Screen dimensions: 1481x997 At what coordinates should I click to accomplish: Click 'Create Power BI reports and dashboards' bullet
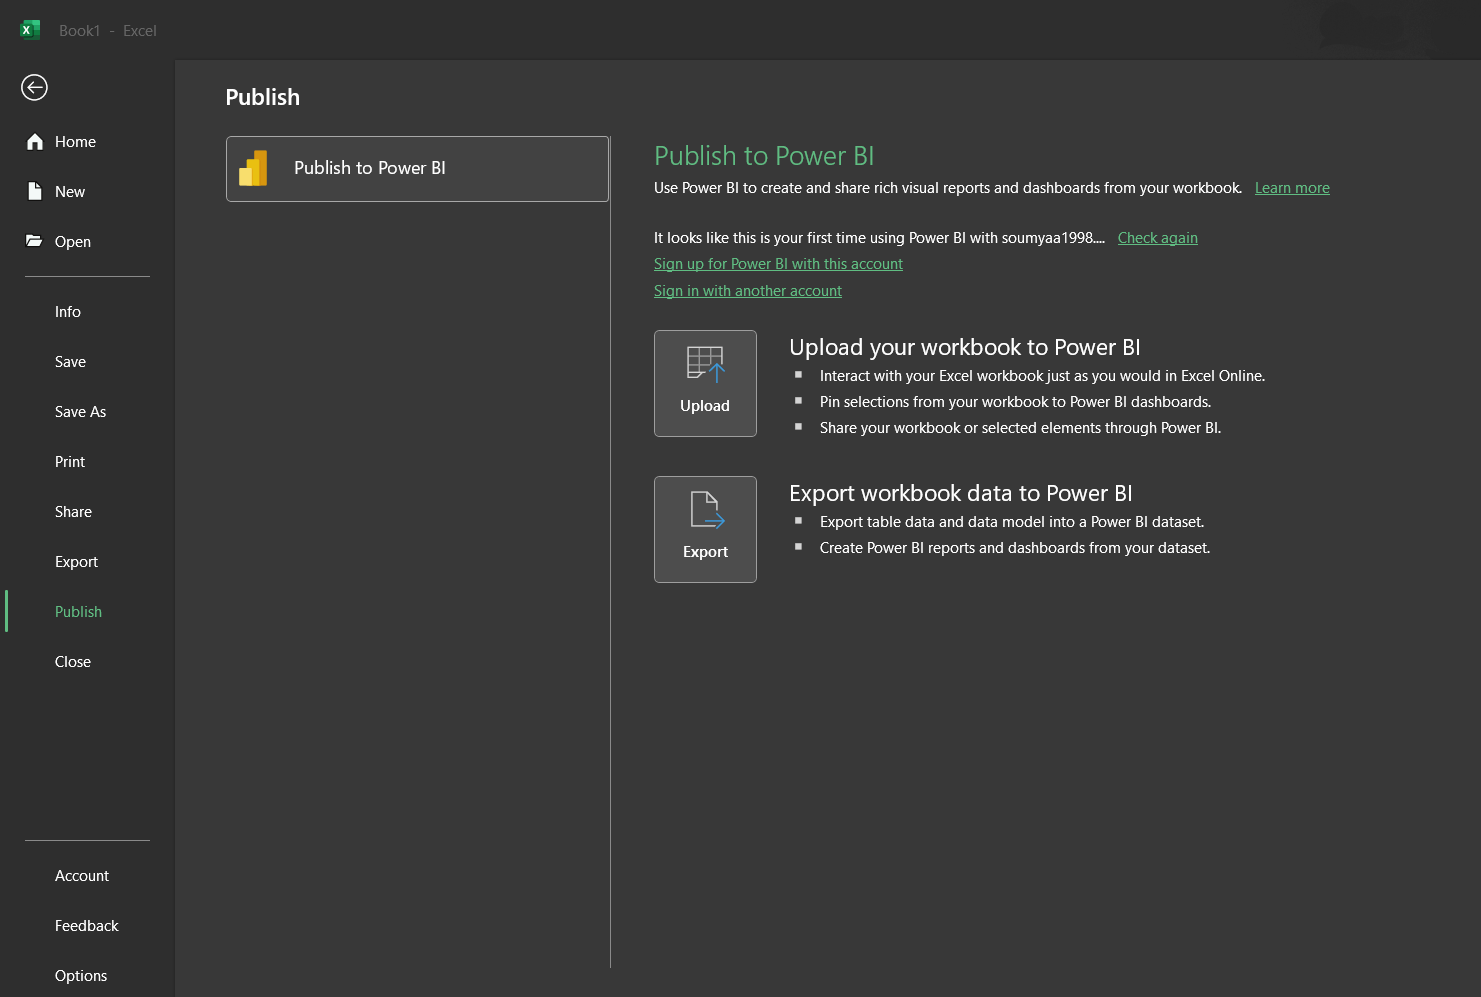point(1015,548)
